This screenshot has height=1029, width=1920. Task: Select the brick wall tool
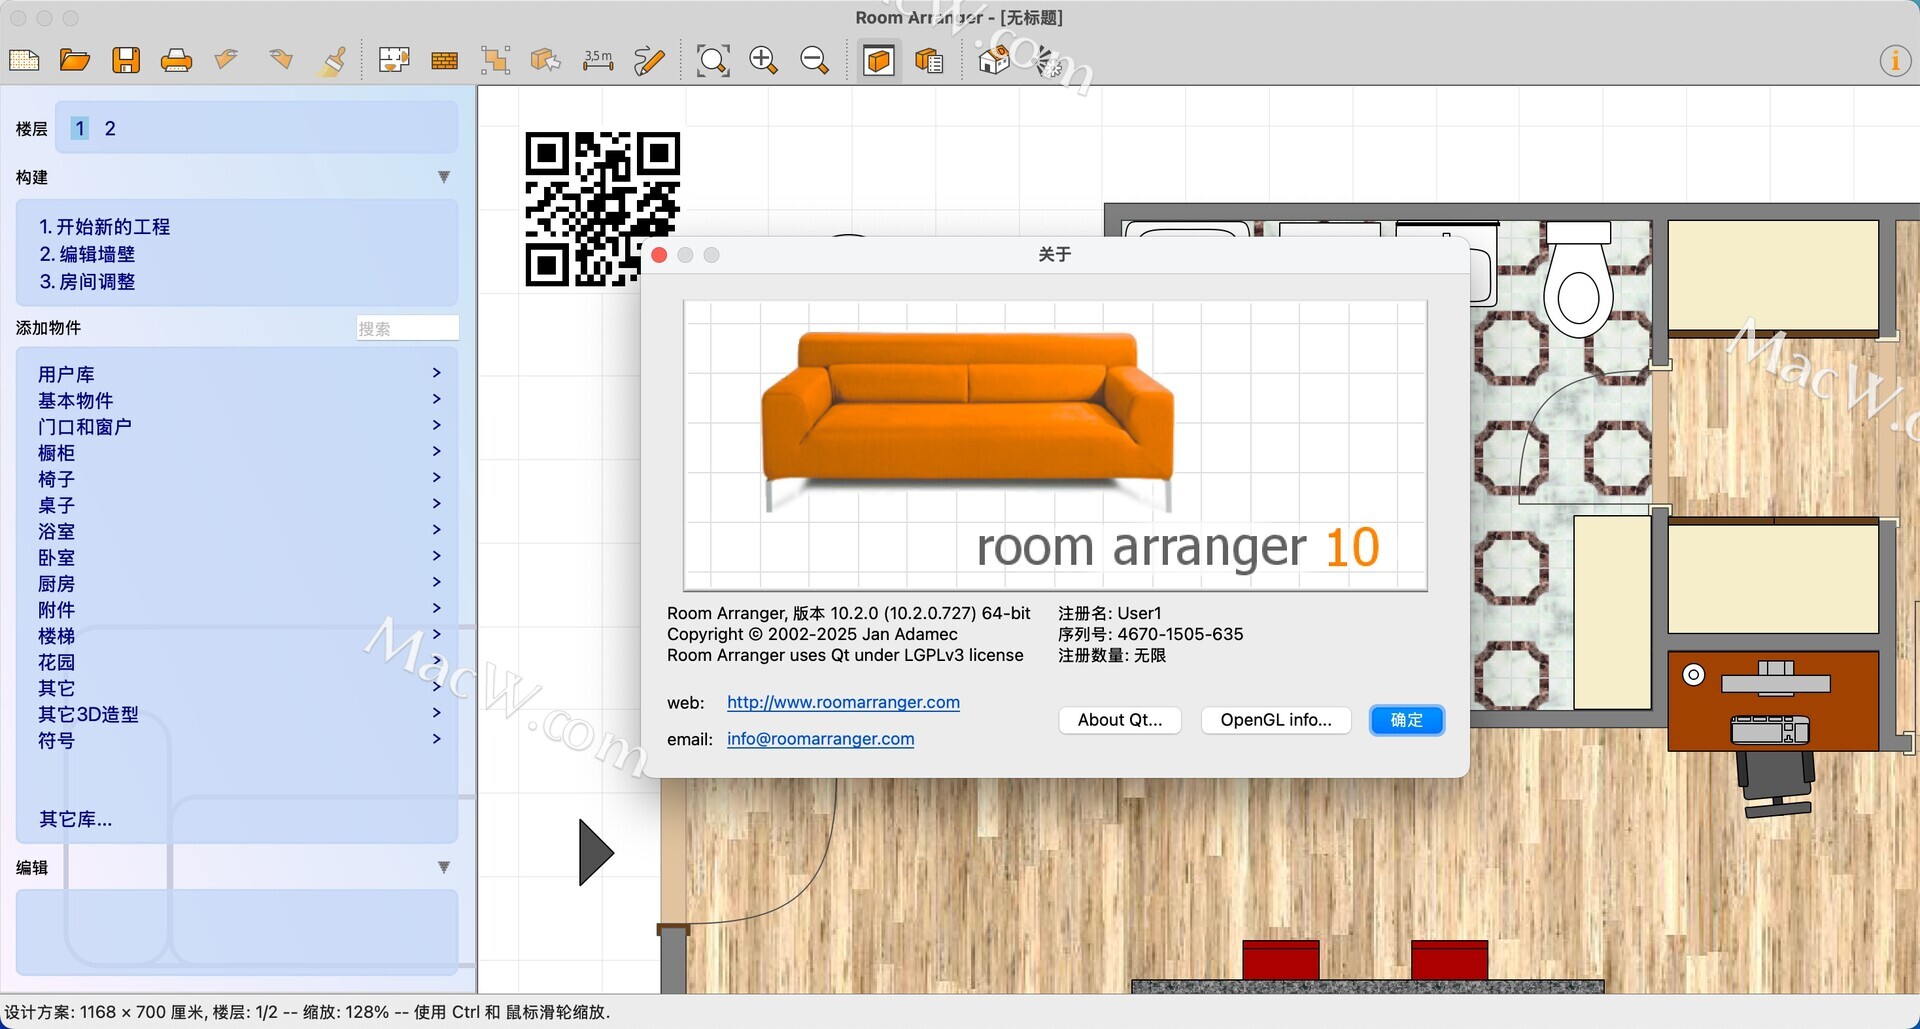coord(444,61)
